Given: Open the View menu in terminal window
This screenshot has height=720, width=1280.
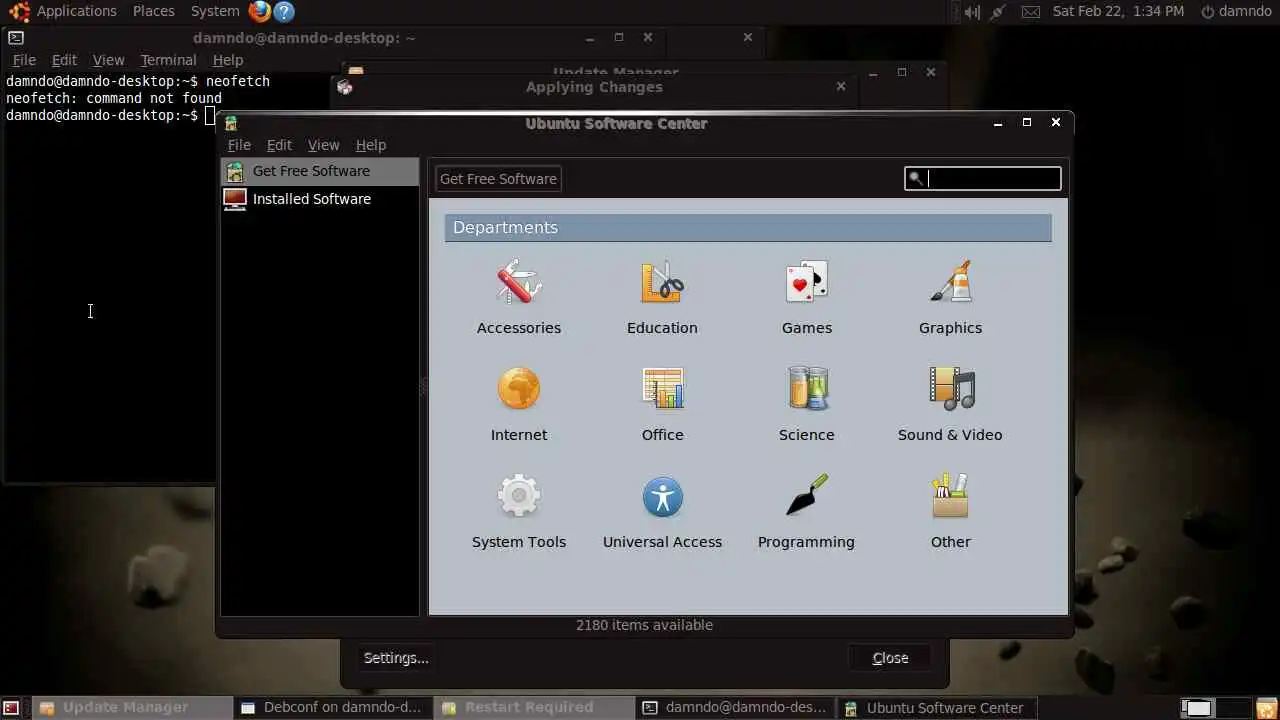Looking at the screenshot, I should pos(108,60).
